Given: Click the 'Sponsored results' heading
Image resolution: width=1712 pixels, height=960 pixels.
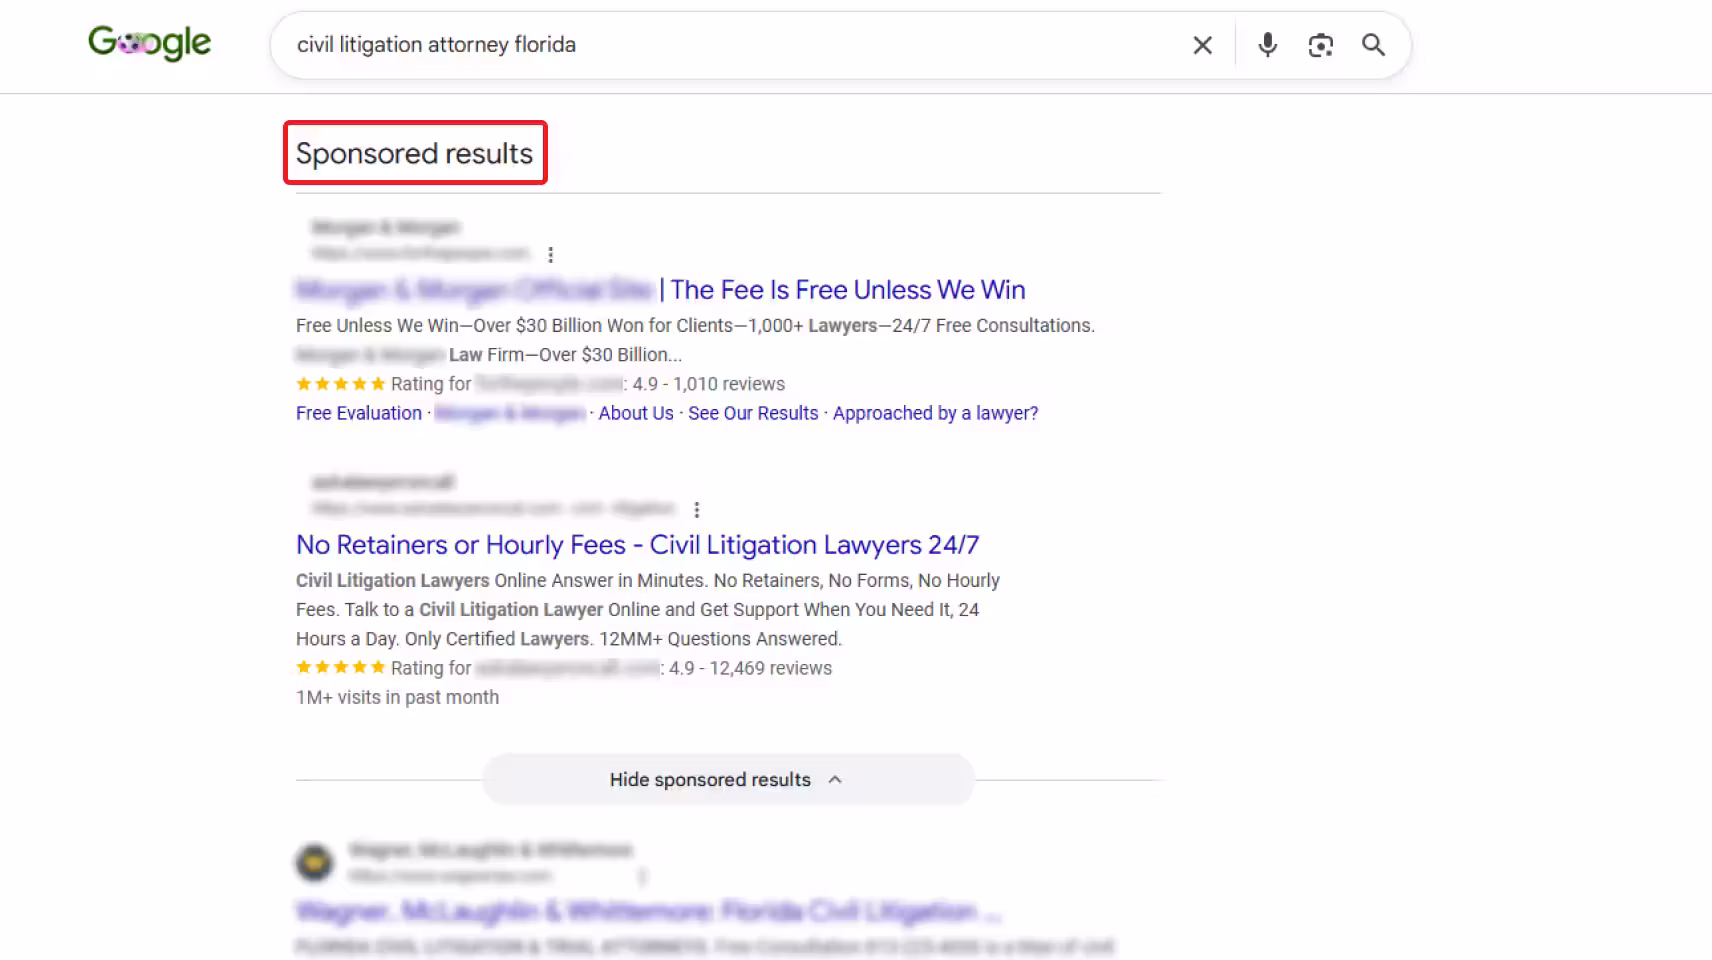Looking at the screenshot, I should tap(414, 153).
